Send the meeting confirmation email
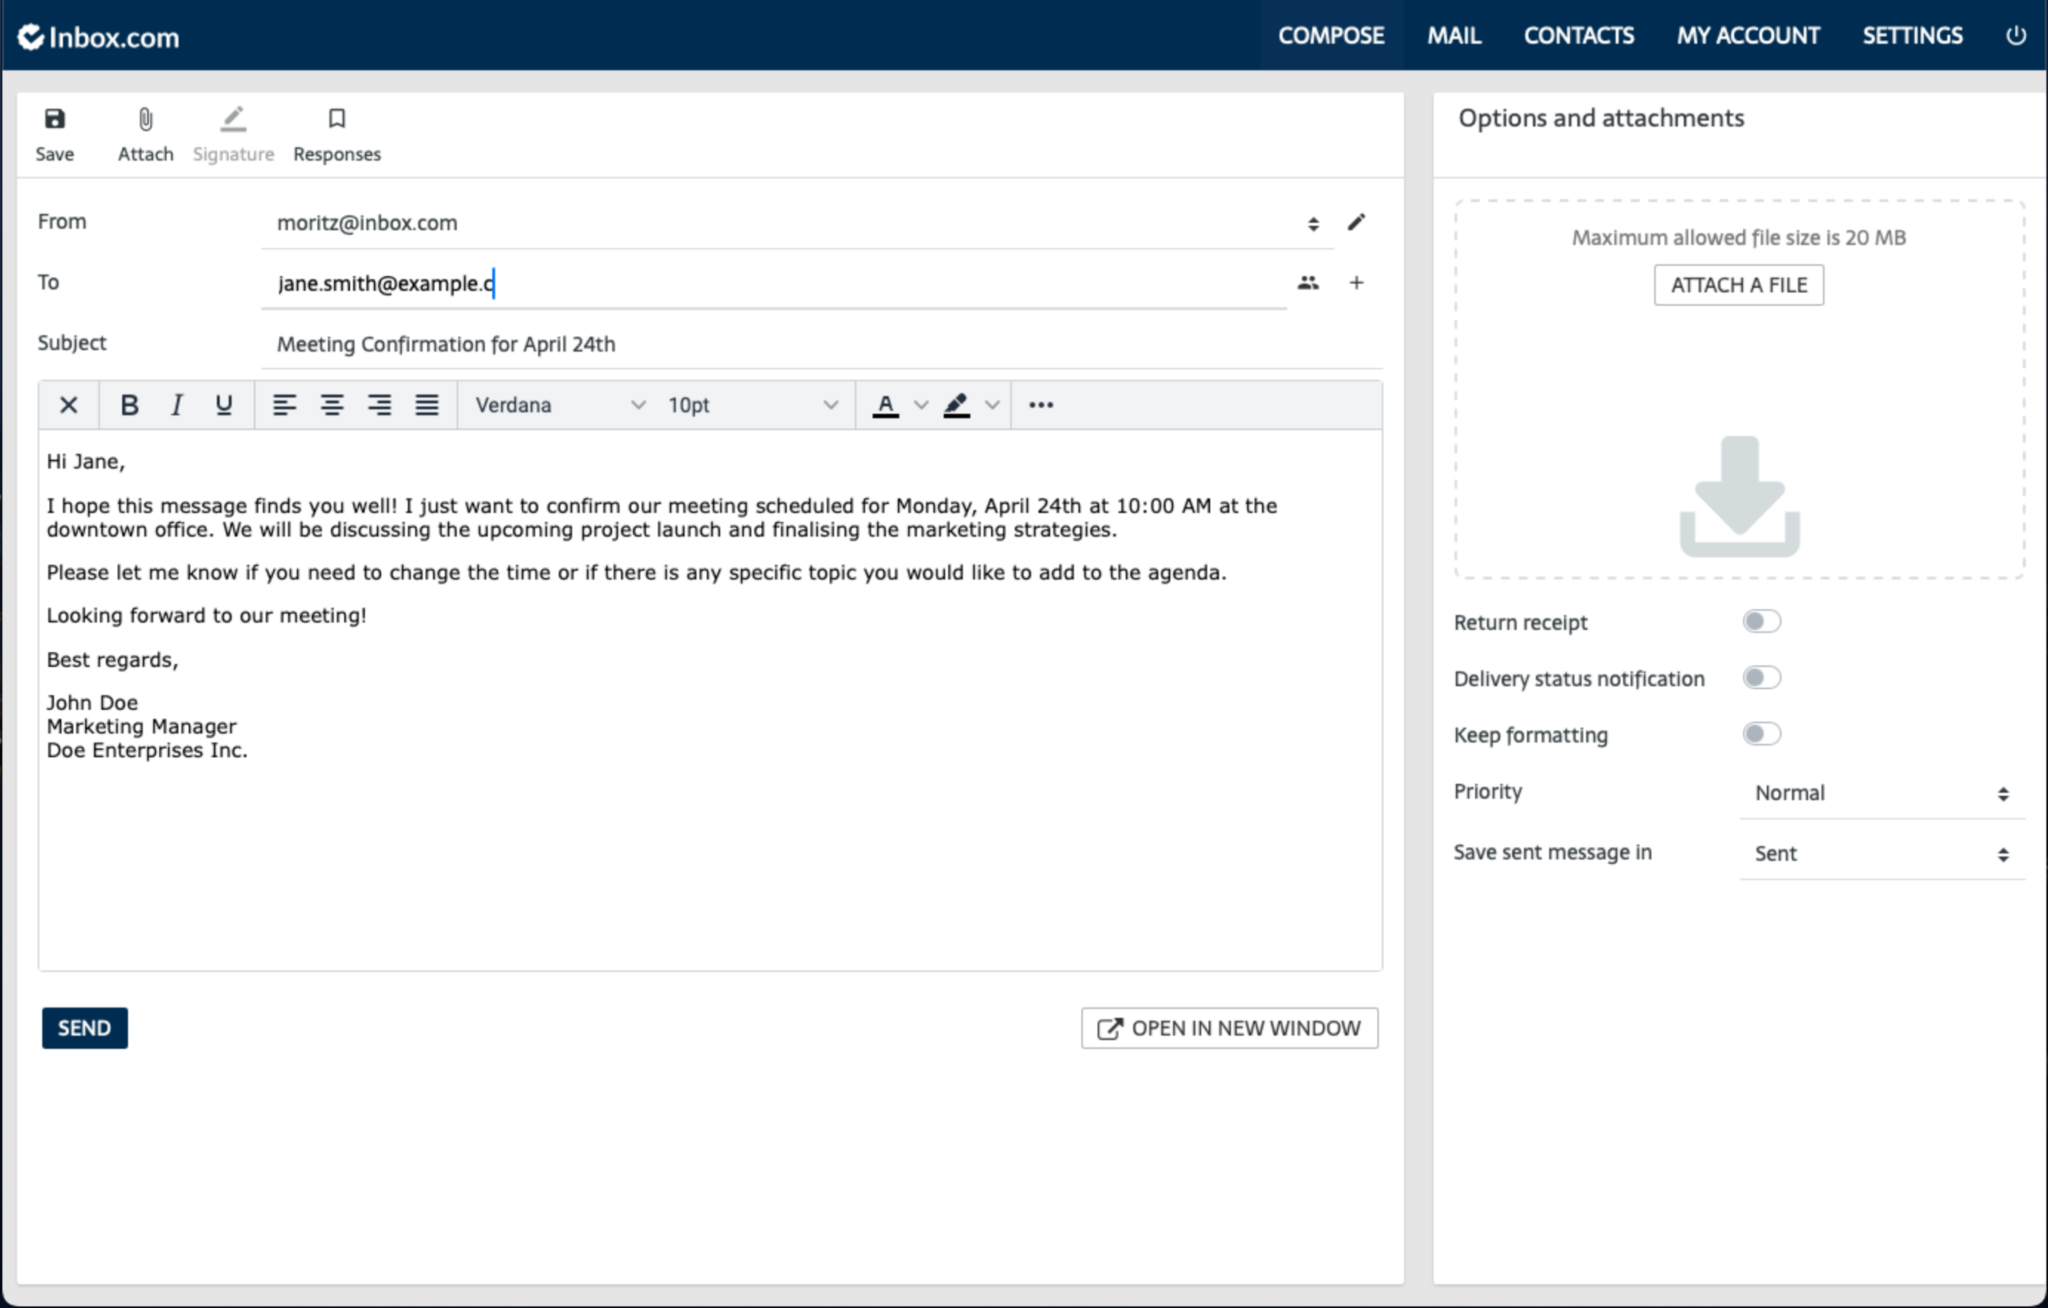2048x1308 pixels. tap(84, 1027)
